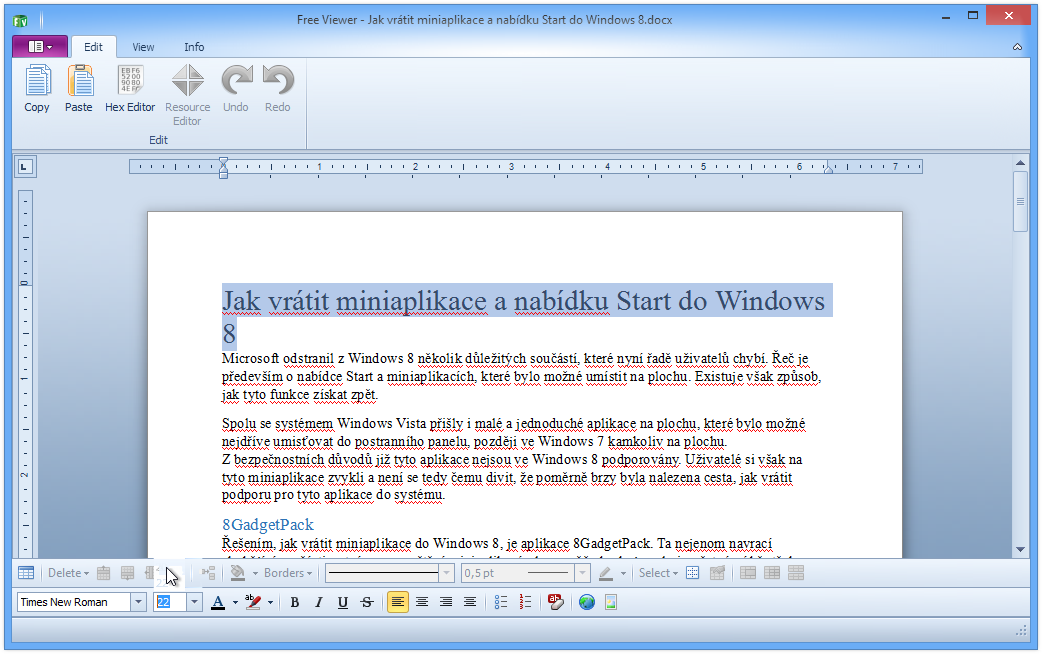
Task: Click the Free Viewer app icon in title bar
Action: 21,21
